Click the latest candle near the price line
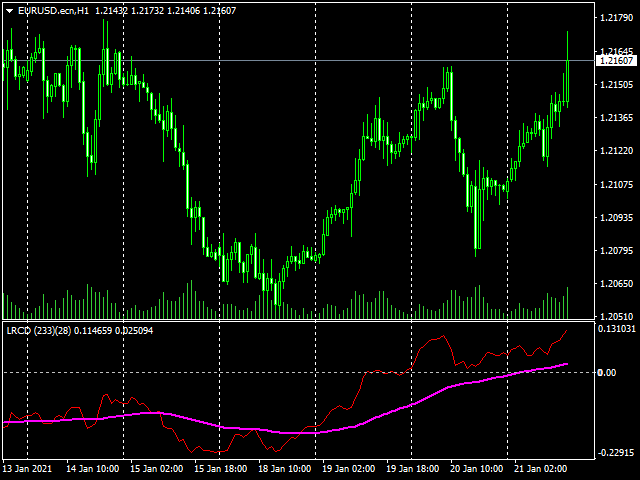The height and width of the screenshot is (480, 640). pos(567,82)
